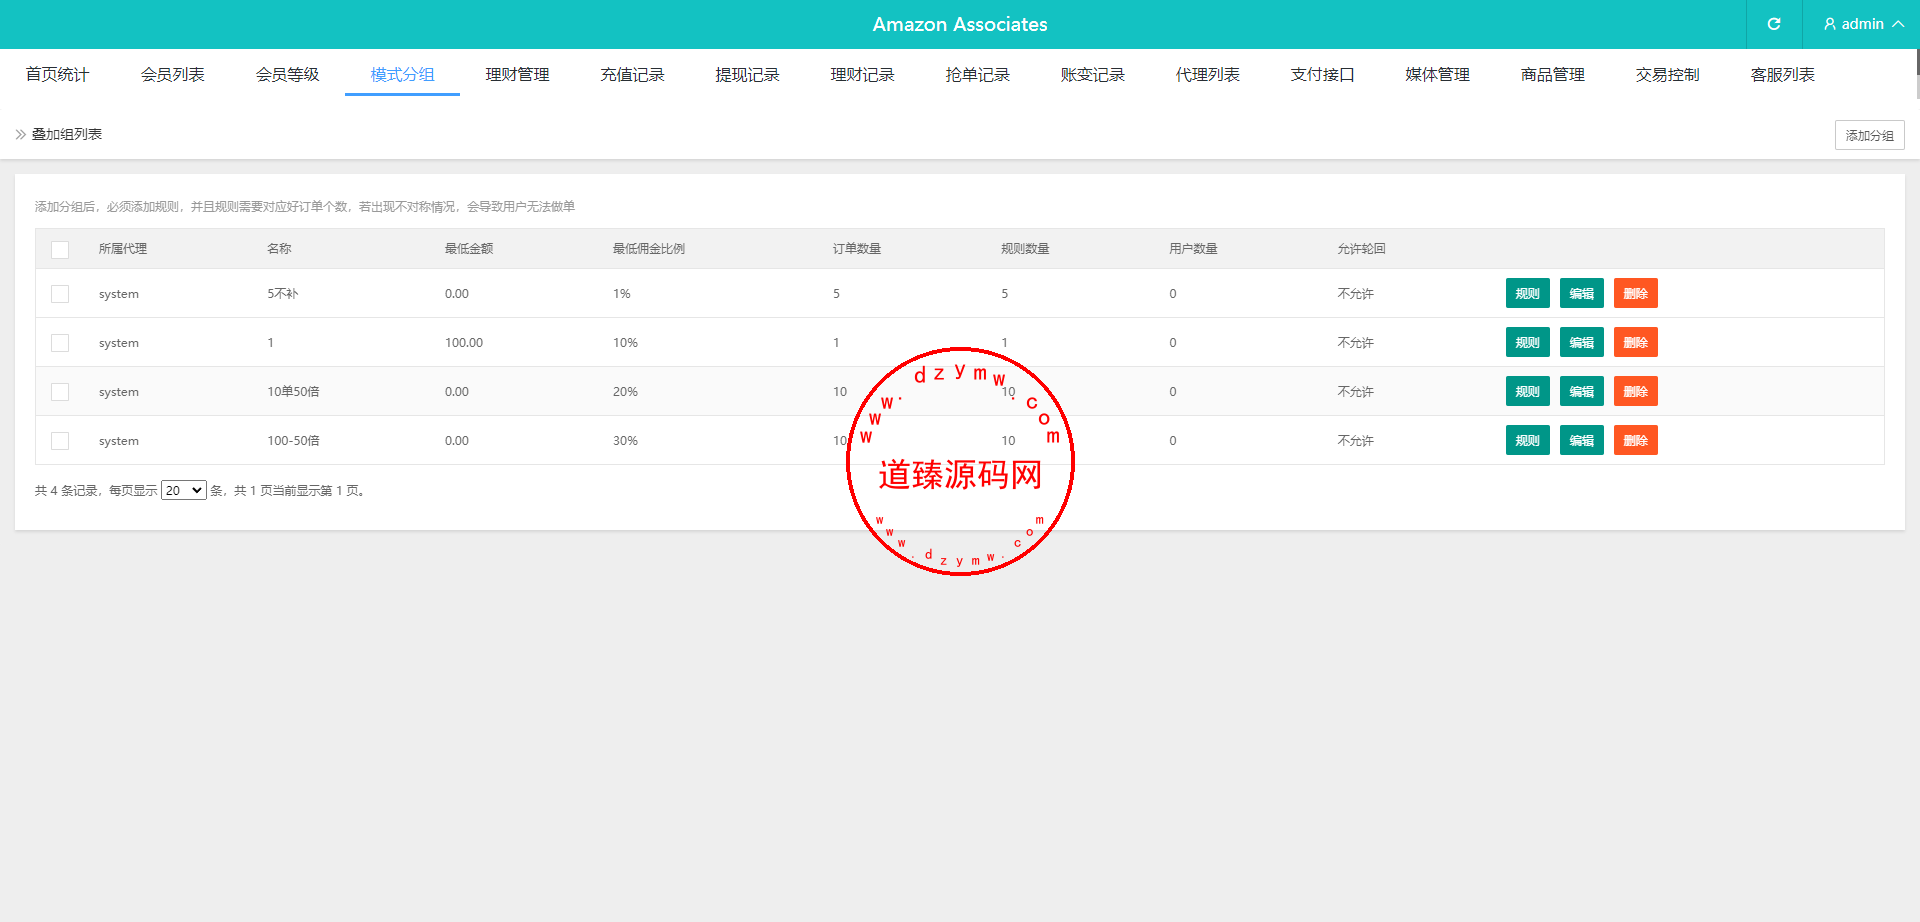1920x922 pixels.
Task: Check the box for row 100-50倍
Action: coord(60,441)
